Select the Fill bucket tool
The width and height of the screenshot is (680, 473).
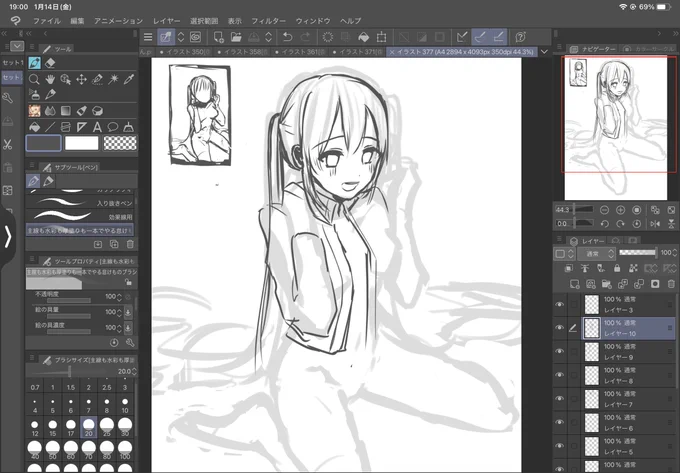34,127
